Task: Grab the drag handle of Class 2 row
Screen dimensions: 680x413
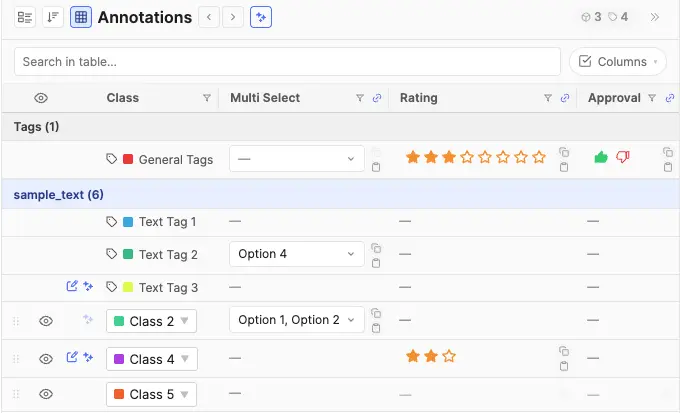Action: point(16,321)
